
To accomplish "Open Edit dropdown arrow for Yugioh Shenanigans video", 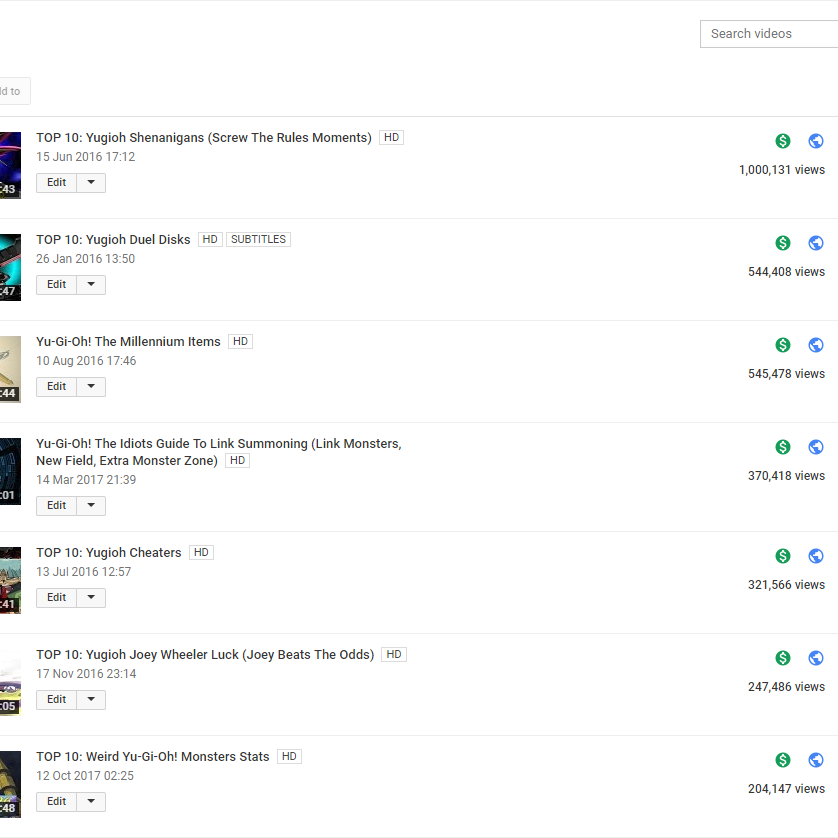I will coord(91,183).
